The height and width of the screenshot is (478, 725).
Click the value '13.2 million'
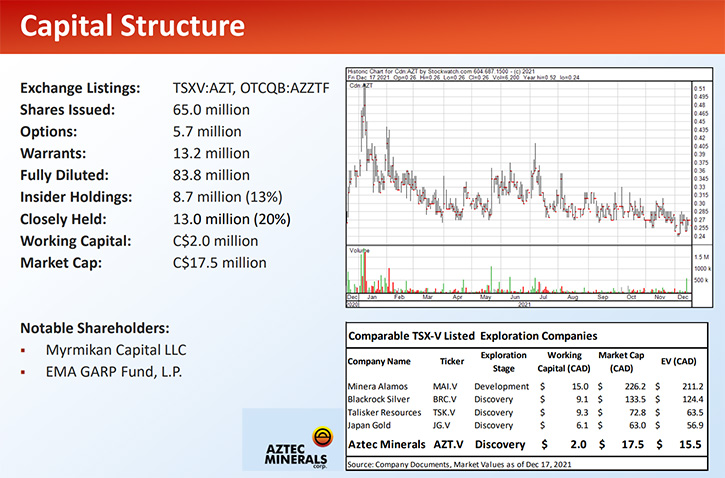point(211,153)
